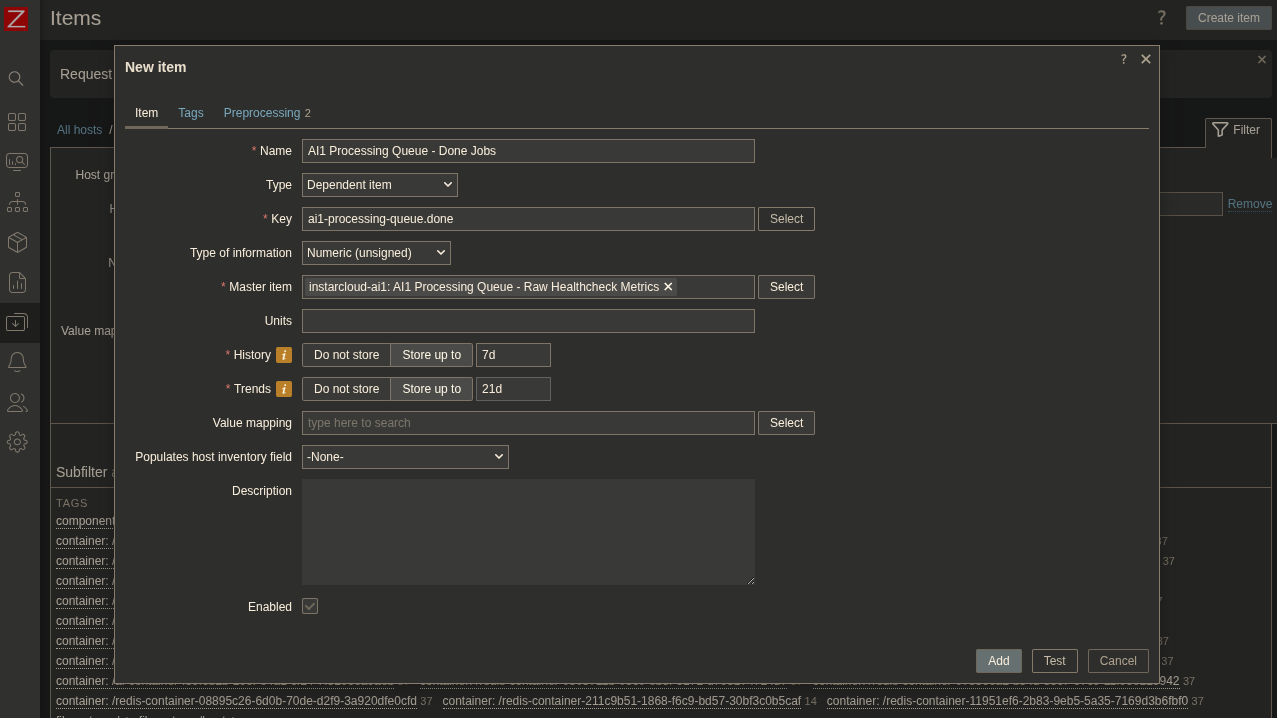Click the Create item button
The width and height of the screenshot is (1277, 718).
(x=1228, y=18)
